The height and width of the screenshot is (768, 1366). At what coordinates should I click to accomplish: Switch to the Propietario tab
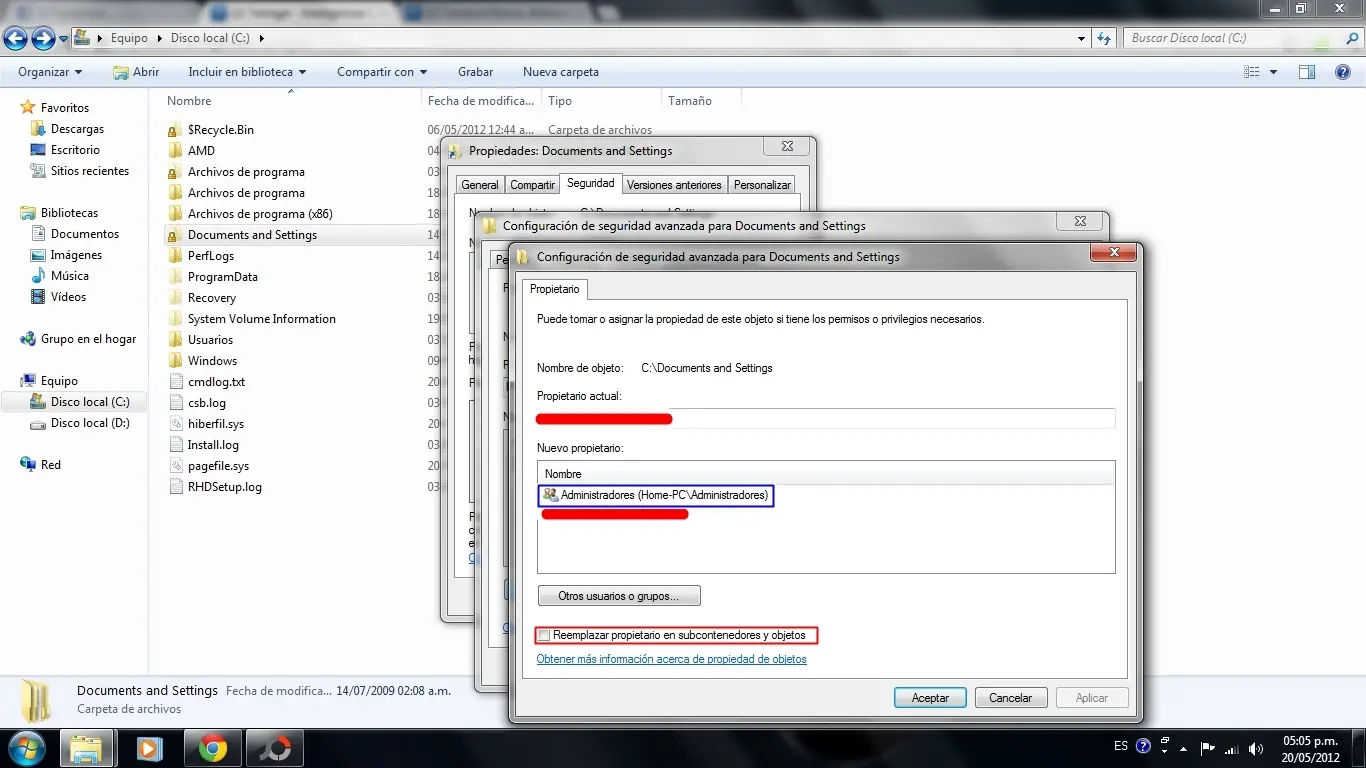pyautogui.click(x=554, y=289)
